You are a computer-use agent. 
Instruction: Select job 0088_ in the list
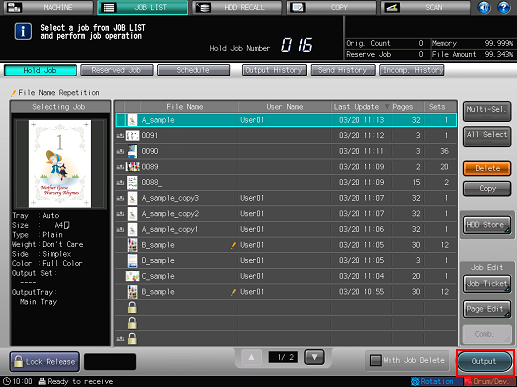(286, 183)
